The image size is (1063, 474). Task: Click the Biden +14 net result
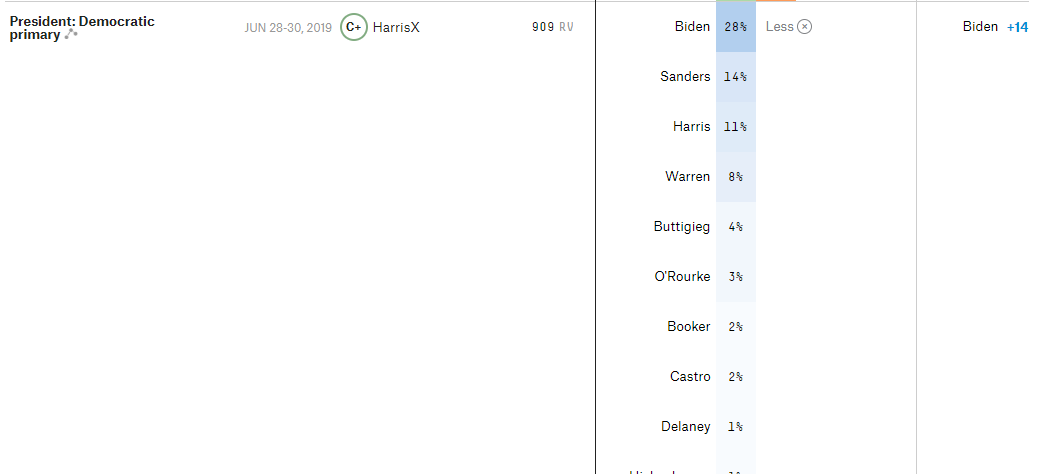tap(995, 27)
